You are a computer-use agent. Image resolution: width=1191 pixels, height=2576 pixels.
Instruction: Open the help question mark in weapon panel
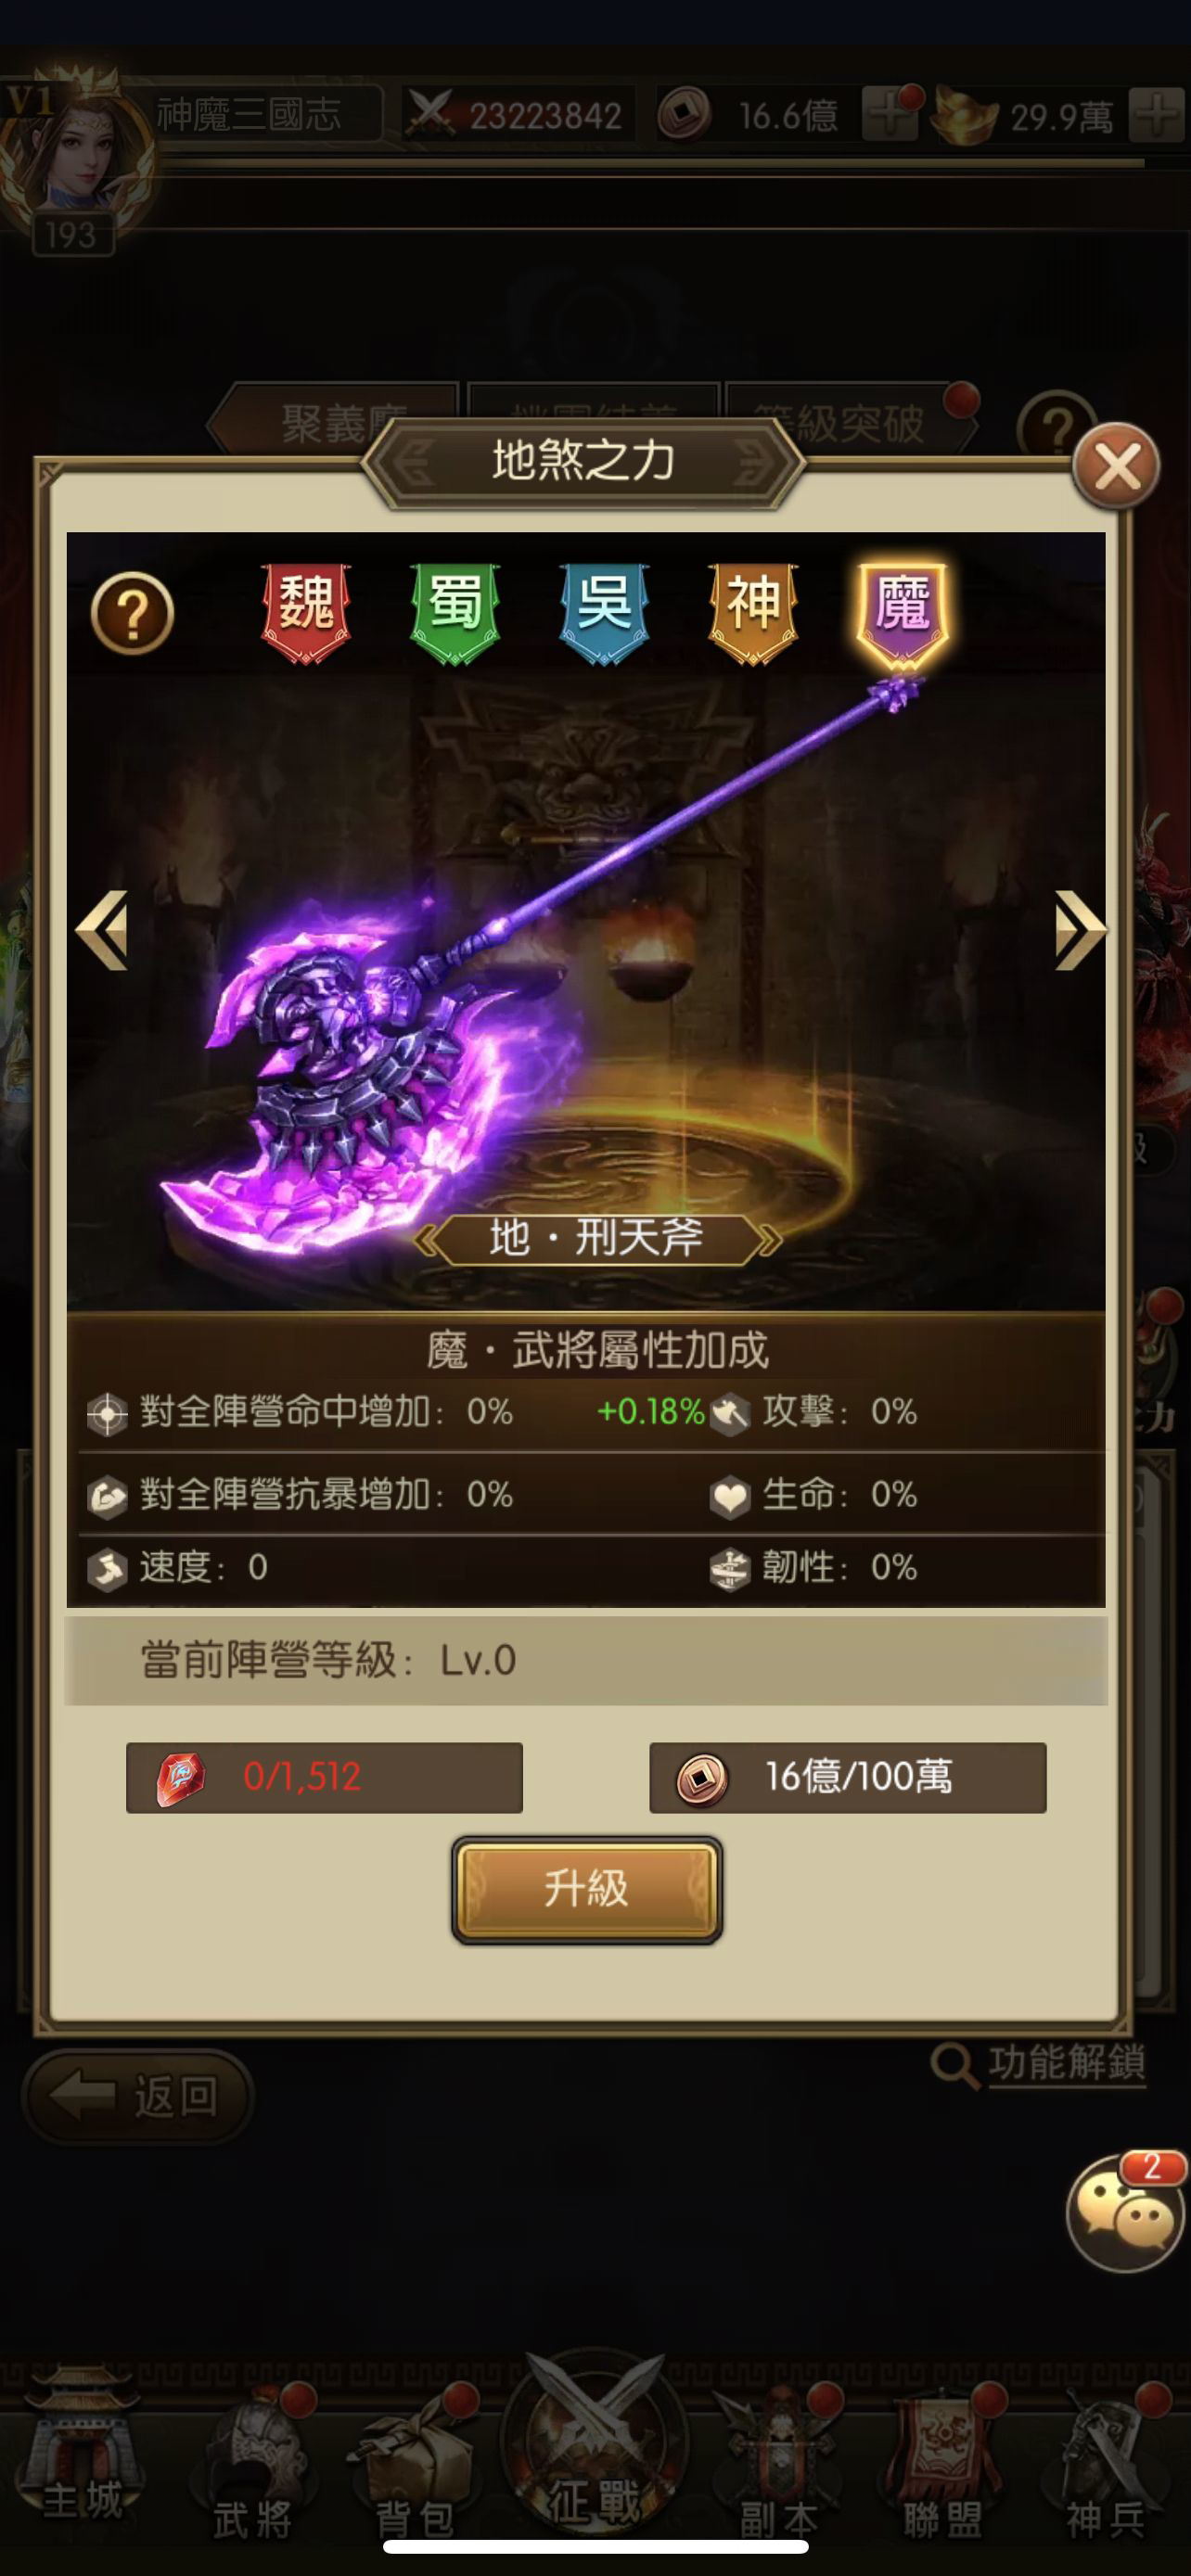[132, 613]
